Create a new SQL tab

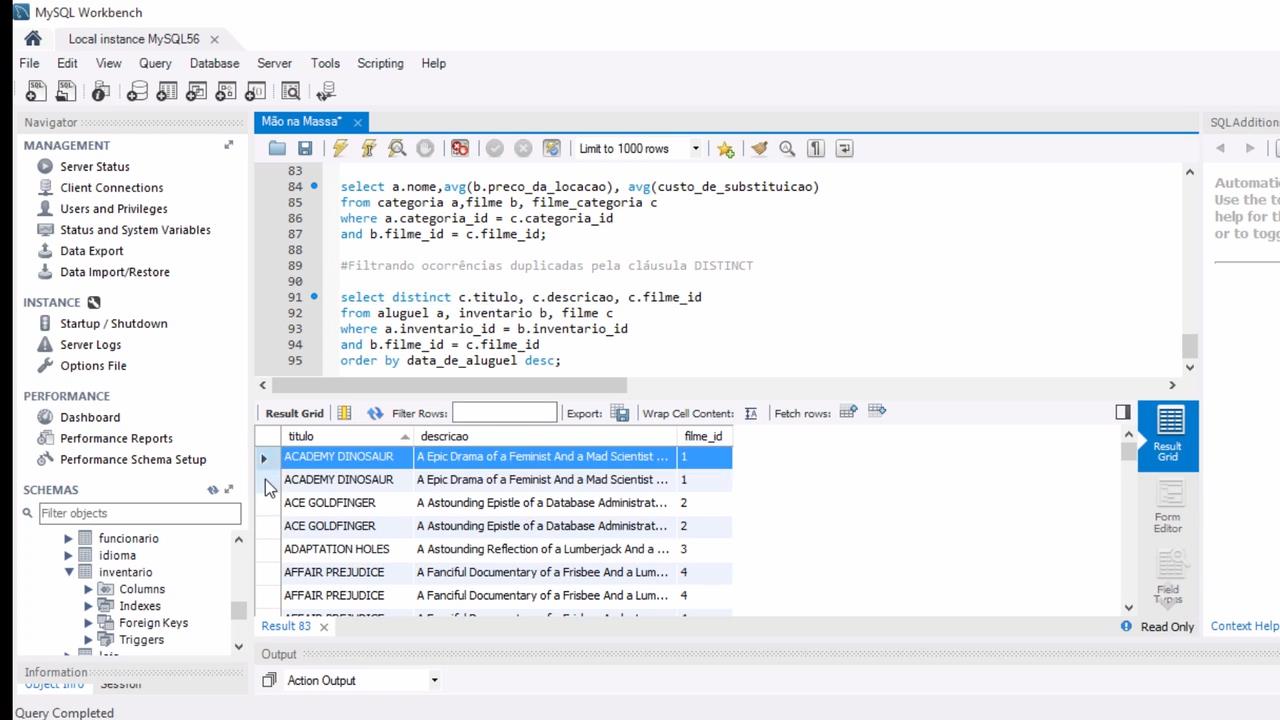click(x=35, y=92)
